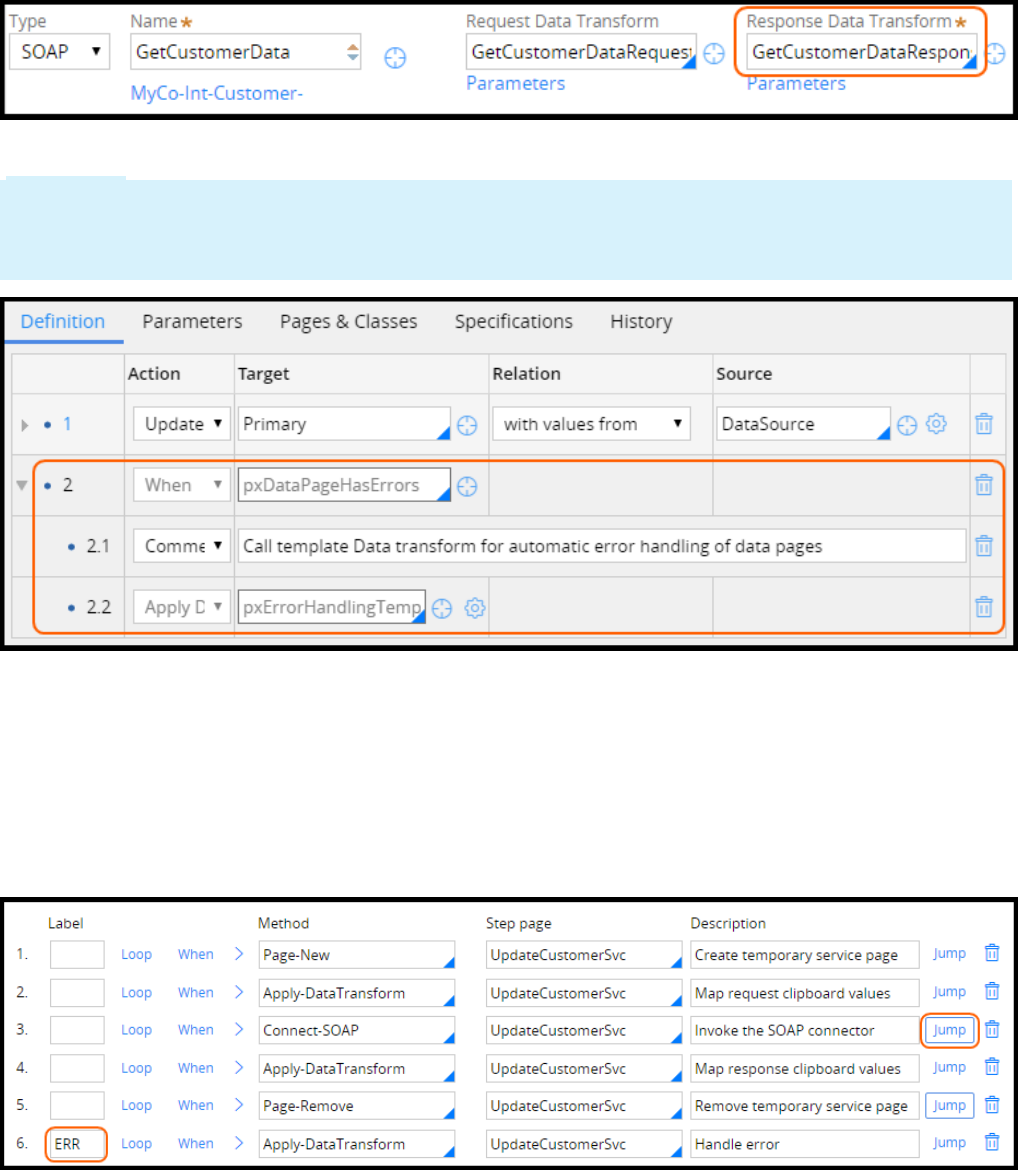
Task: Open the When action dropdown in step 2
Action: pyautogui.click(x=181, y=485)
